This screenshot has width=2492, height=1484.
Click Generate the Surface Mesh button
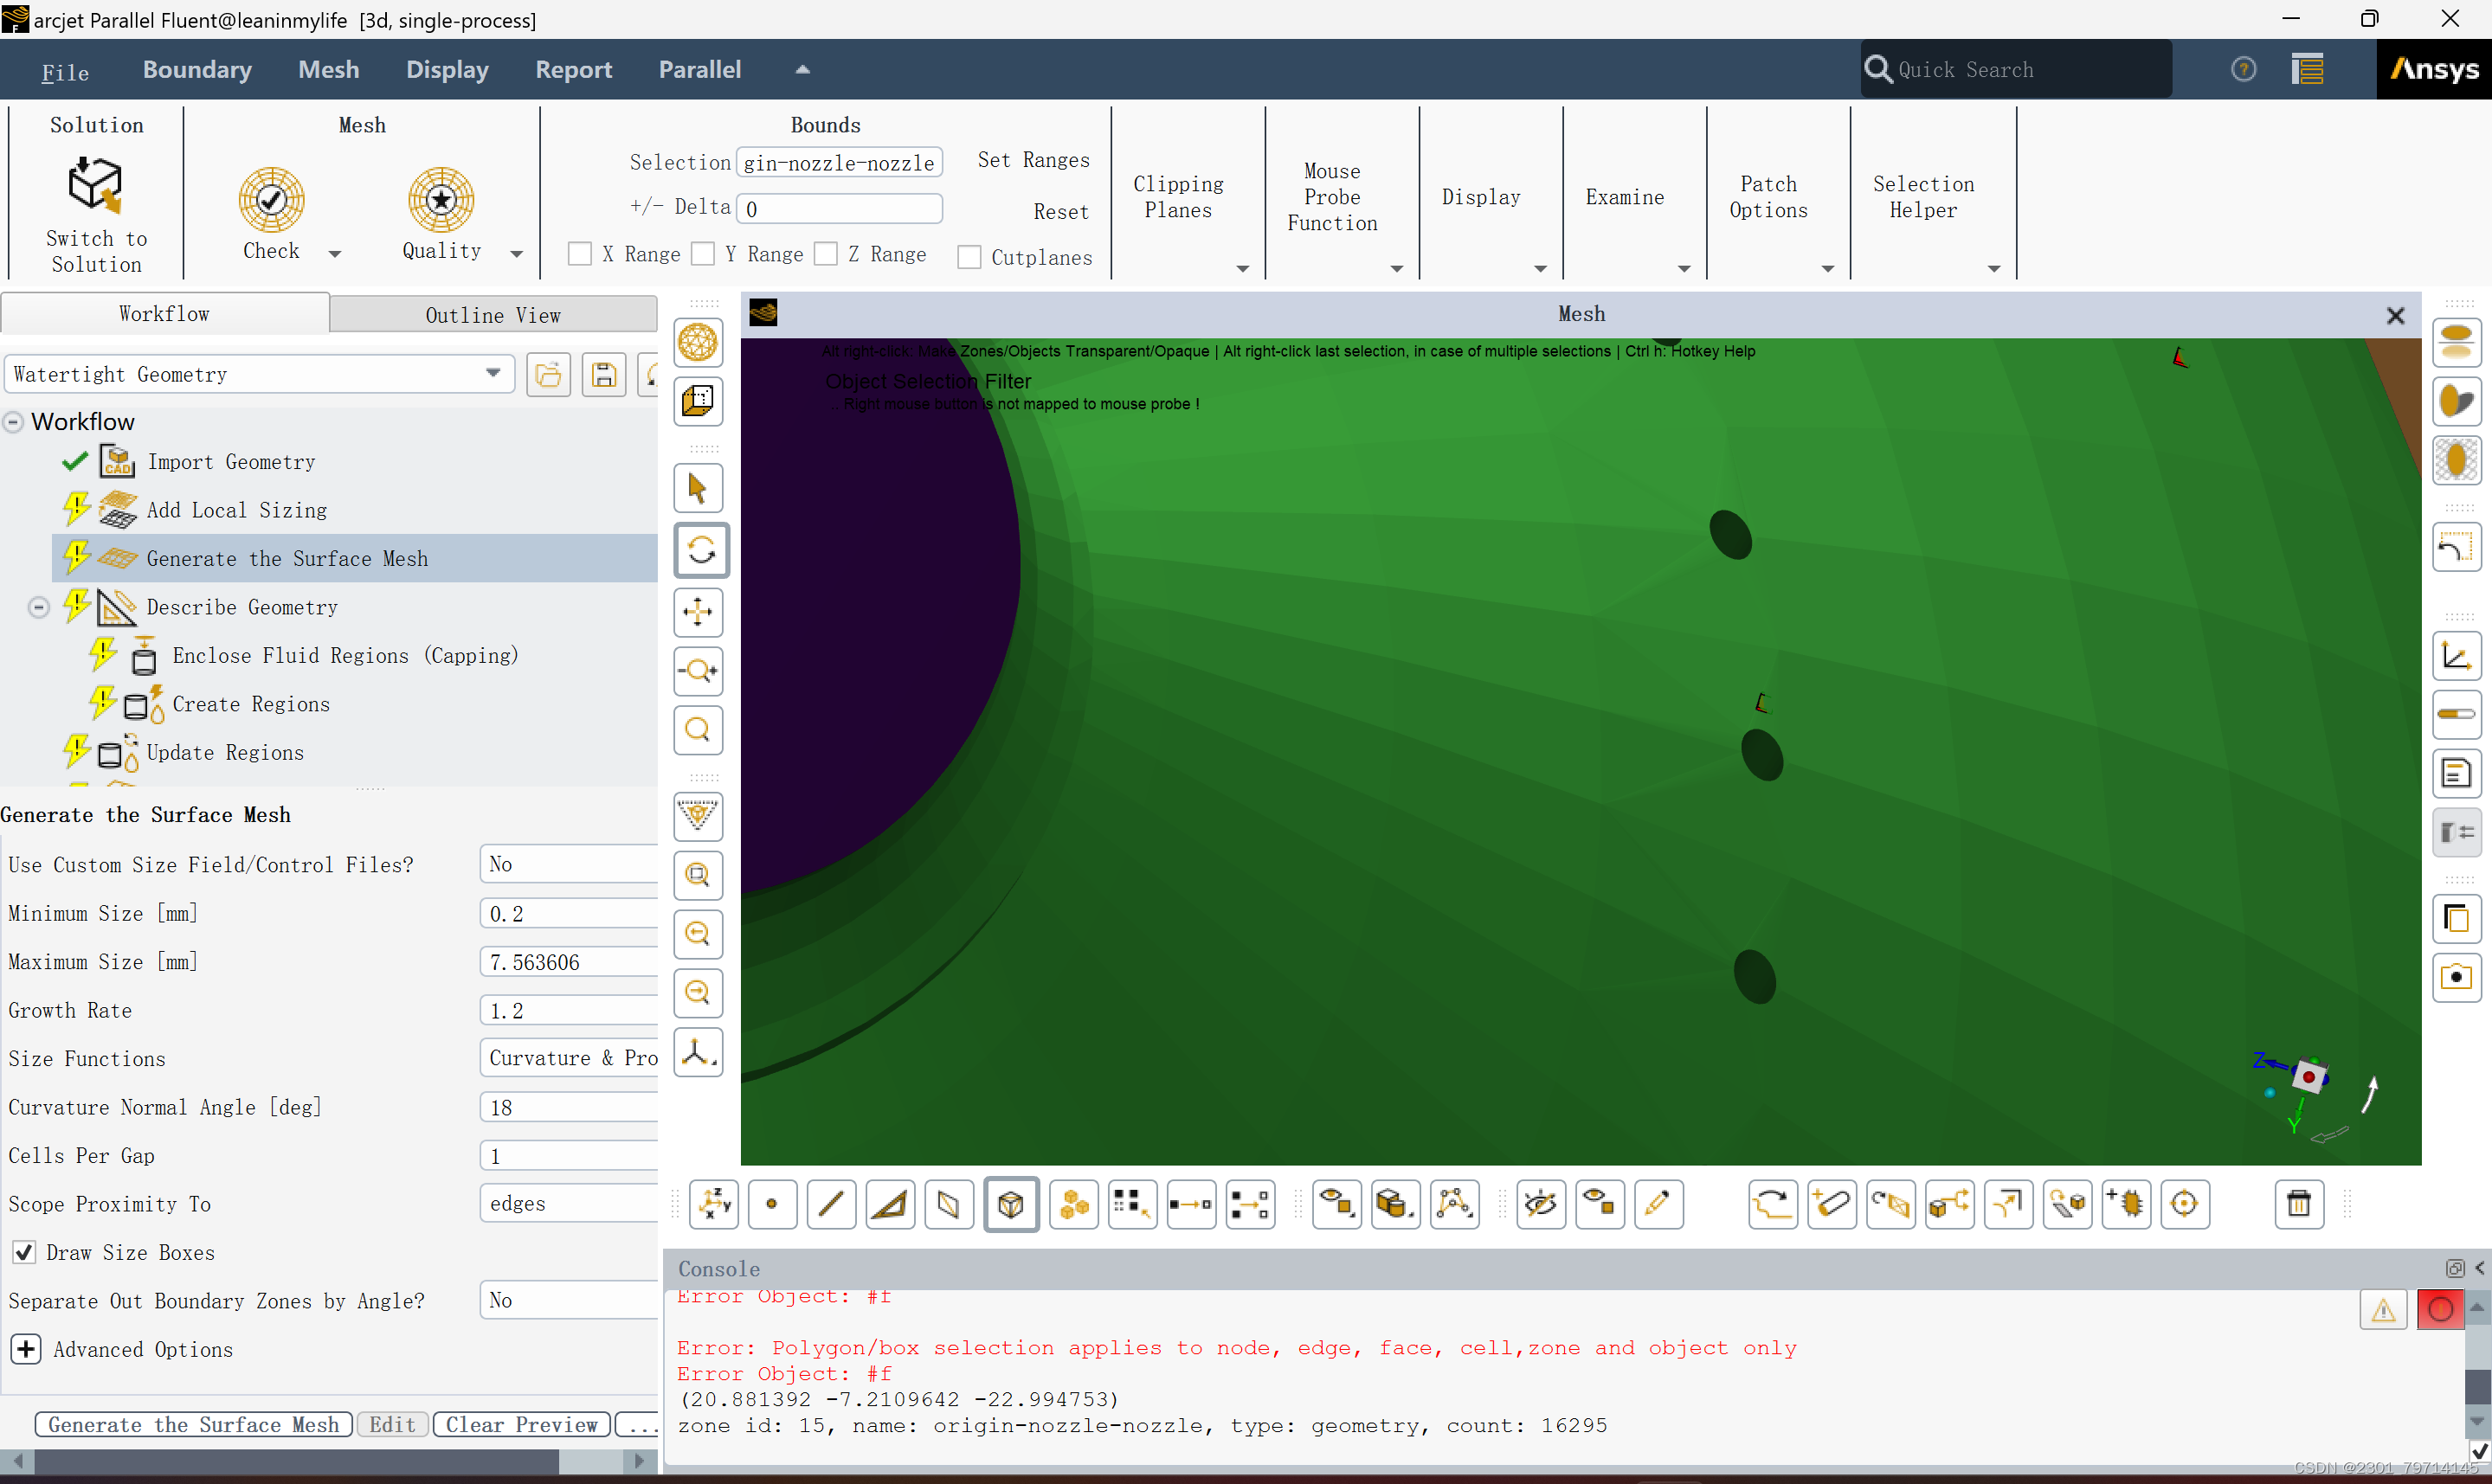tap(193, 1425)
